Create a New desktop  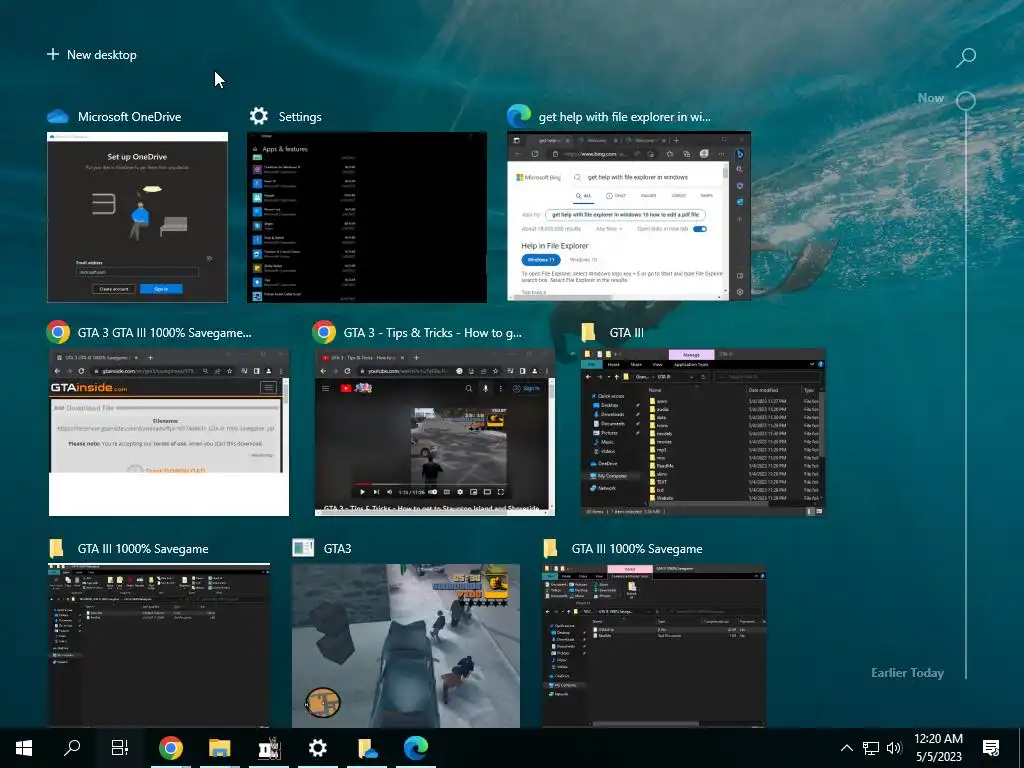click(x=91, y=55)
